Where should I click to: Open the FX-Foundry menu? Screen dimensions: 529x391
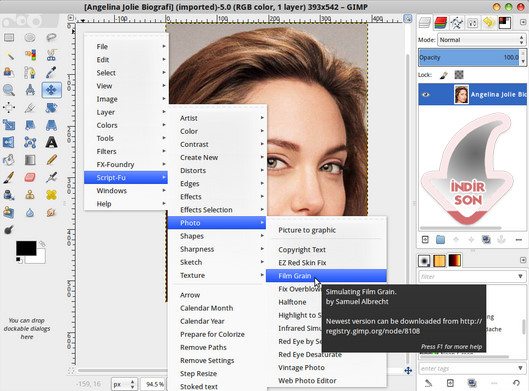(126, 165)
